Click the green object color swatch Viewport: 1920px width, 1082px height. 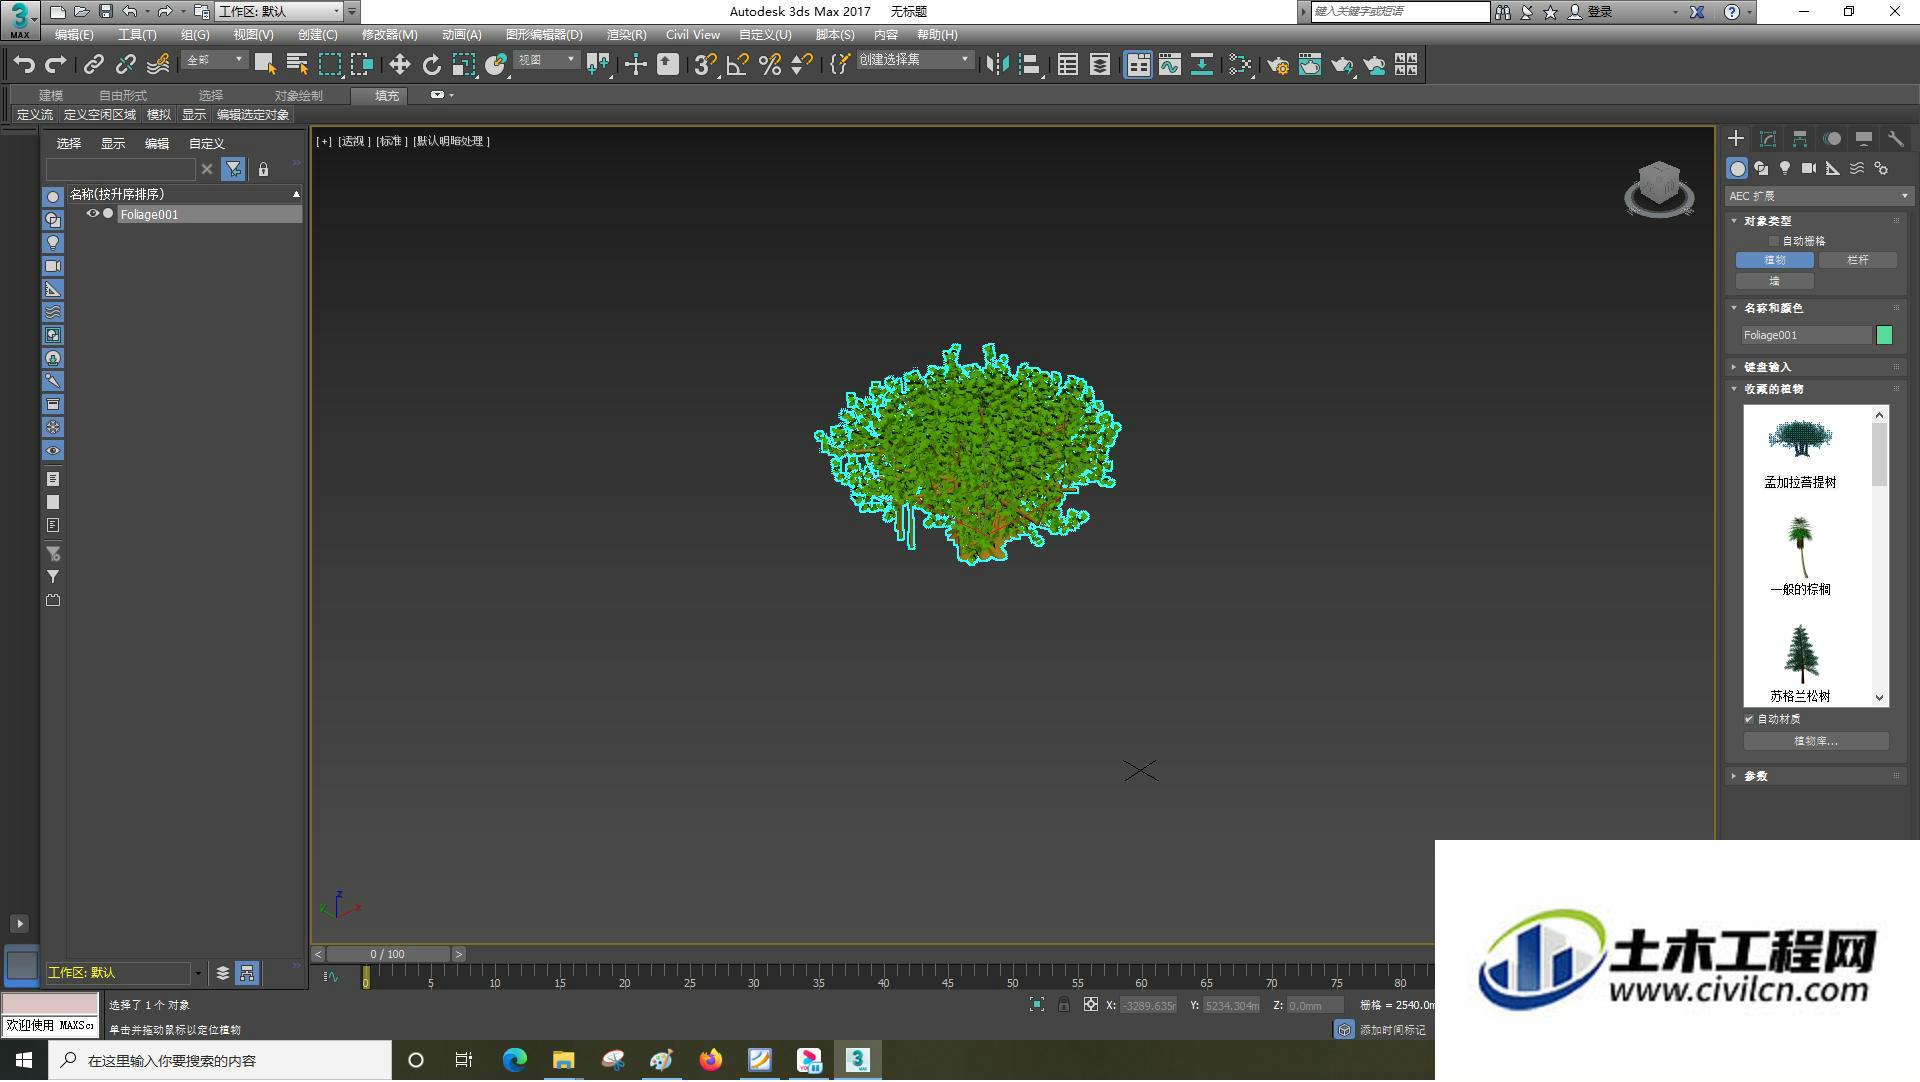(x=1885, y=335)
